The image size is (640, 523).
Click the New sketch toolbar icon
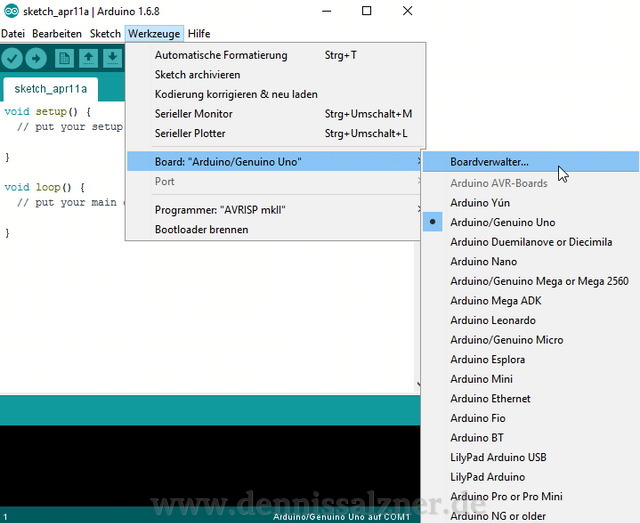64,58
